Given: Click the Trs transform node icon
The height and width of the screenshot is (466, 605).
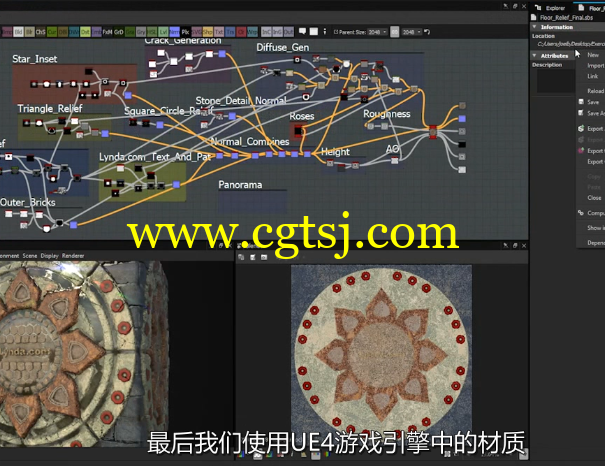Looking at the screenshot, I should pos(230,32).
